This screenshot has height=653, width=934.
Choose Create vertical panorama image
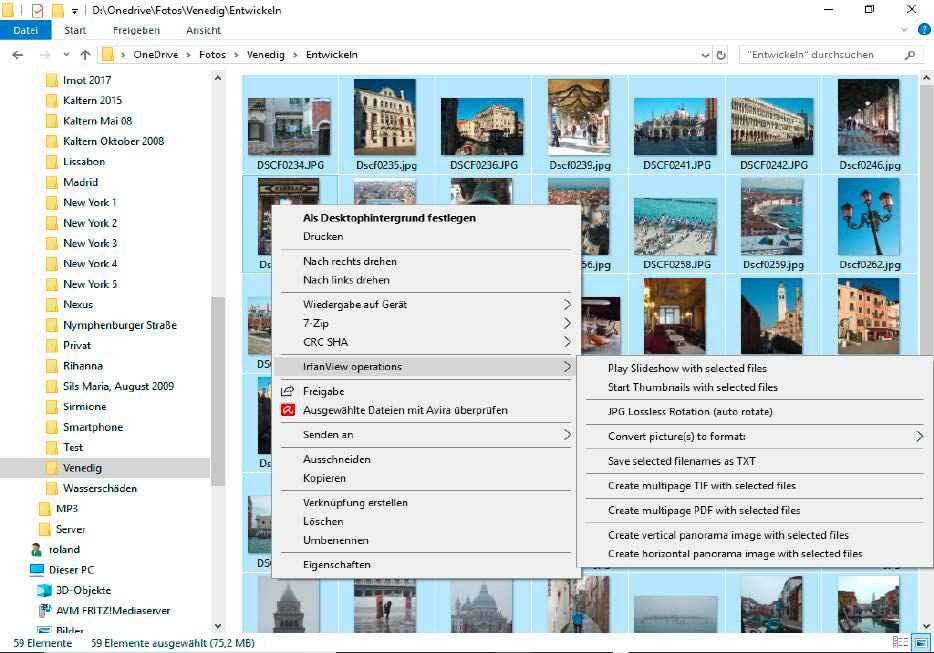click(728, 534)
